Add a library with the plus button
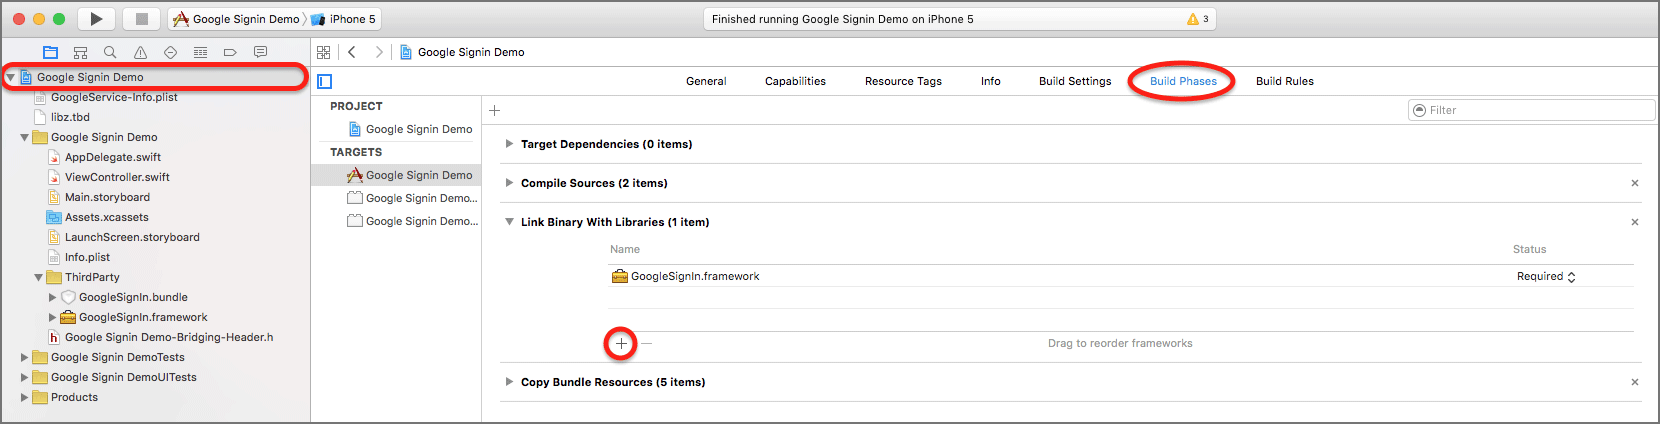The image size is (1660, 424). [x=621, y=343]
